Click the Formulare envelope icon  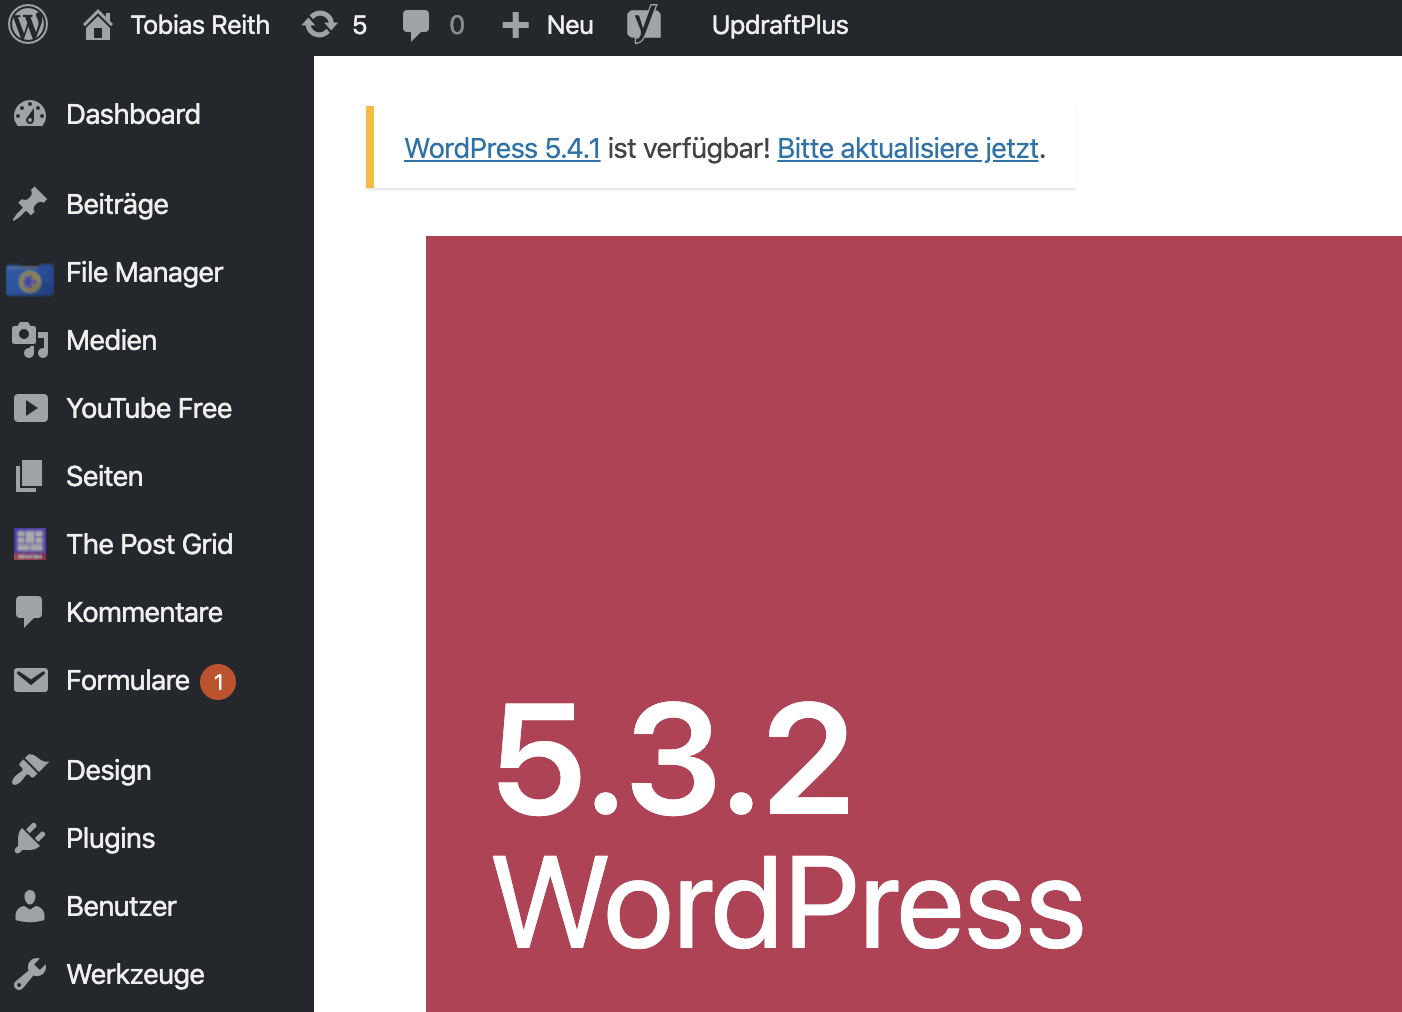[x=31, y=680]
